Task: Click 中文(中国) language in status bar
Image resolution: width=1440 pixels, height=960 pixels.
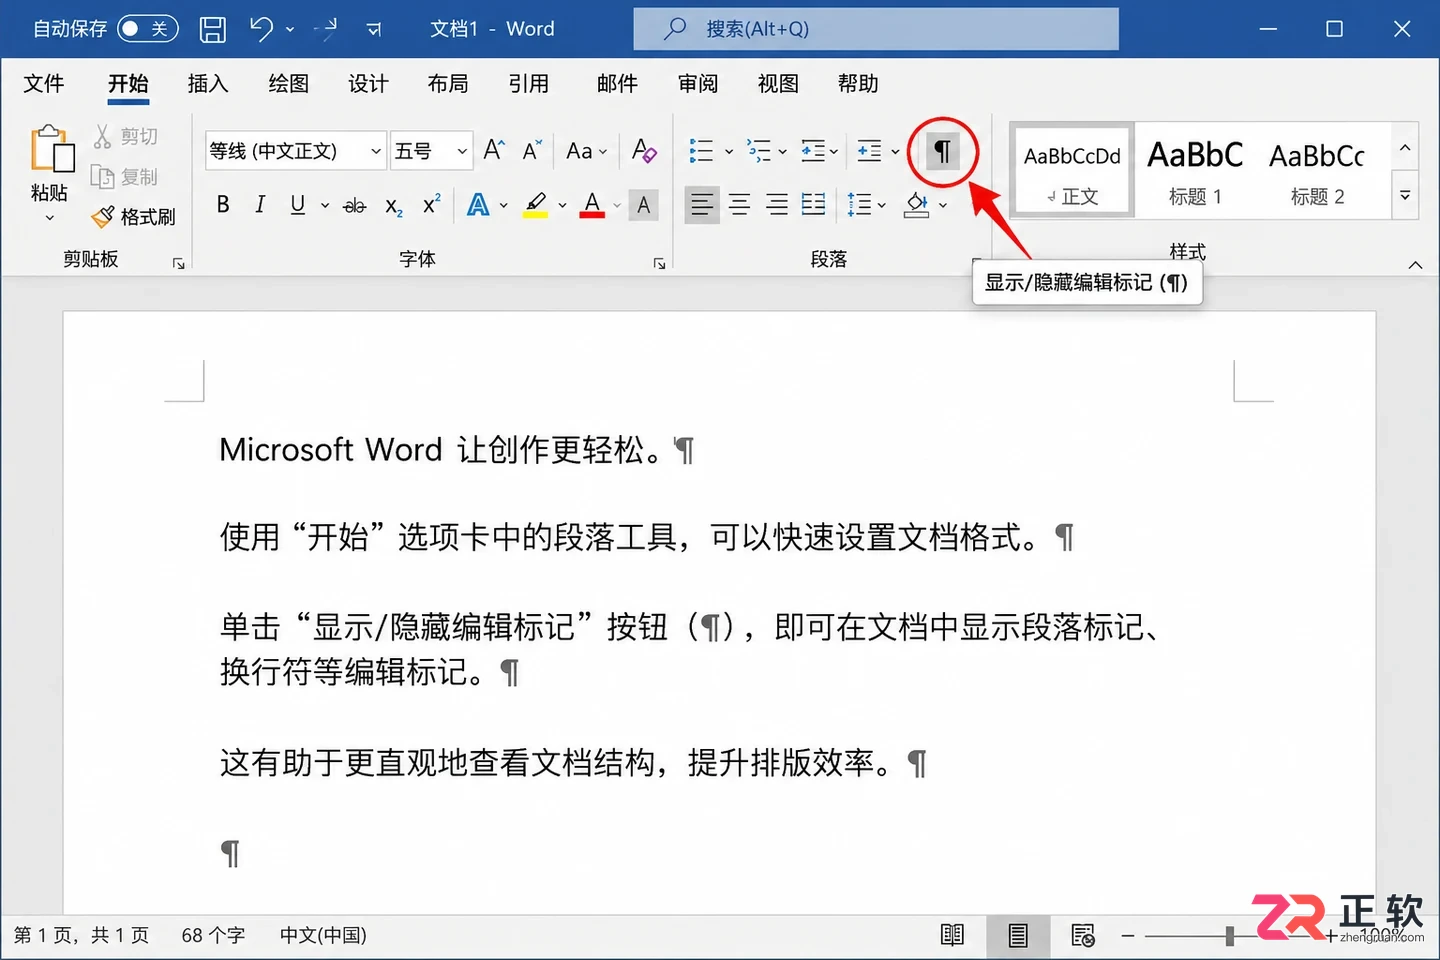Action: (323, 936)
